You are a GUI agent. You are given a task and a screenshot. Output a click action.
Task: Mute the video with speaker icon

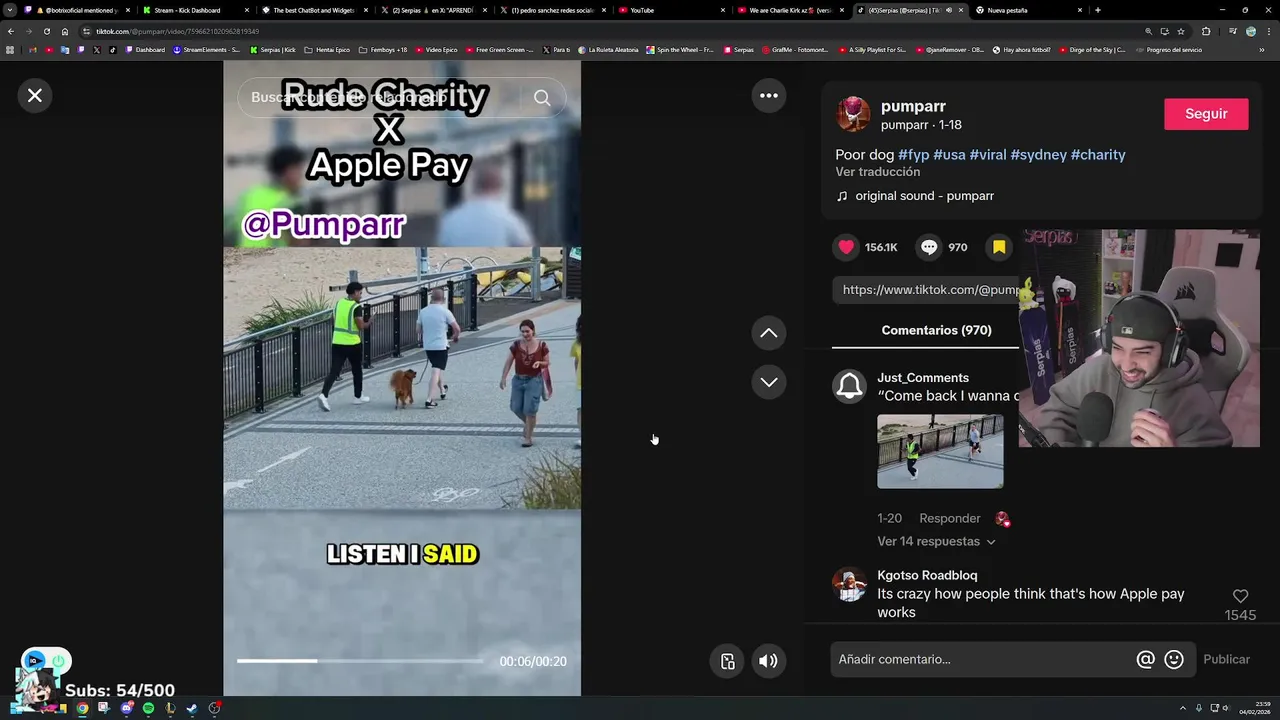(x=768, y=660)
